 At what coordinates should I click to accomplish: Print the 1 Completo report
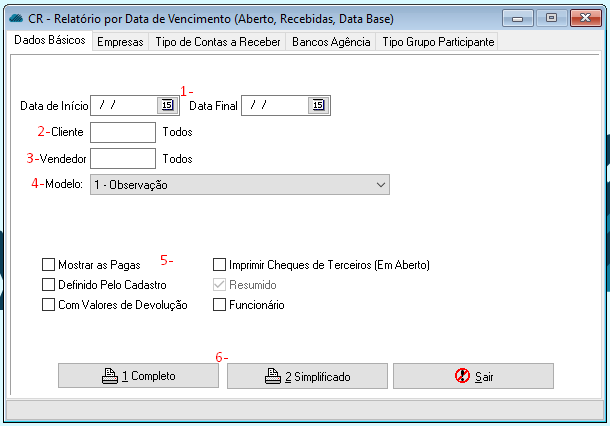coord(138,376)
